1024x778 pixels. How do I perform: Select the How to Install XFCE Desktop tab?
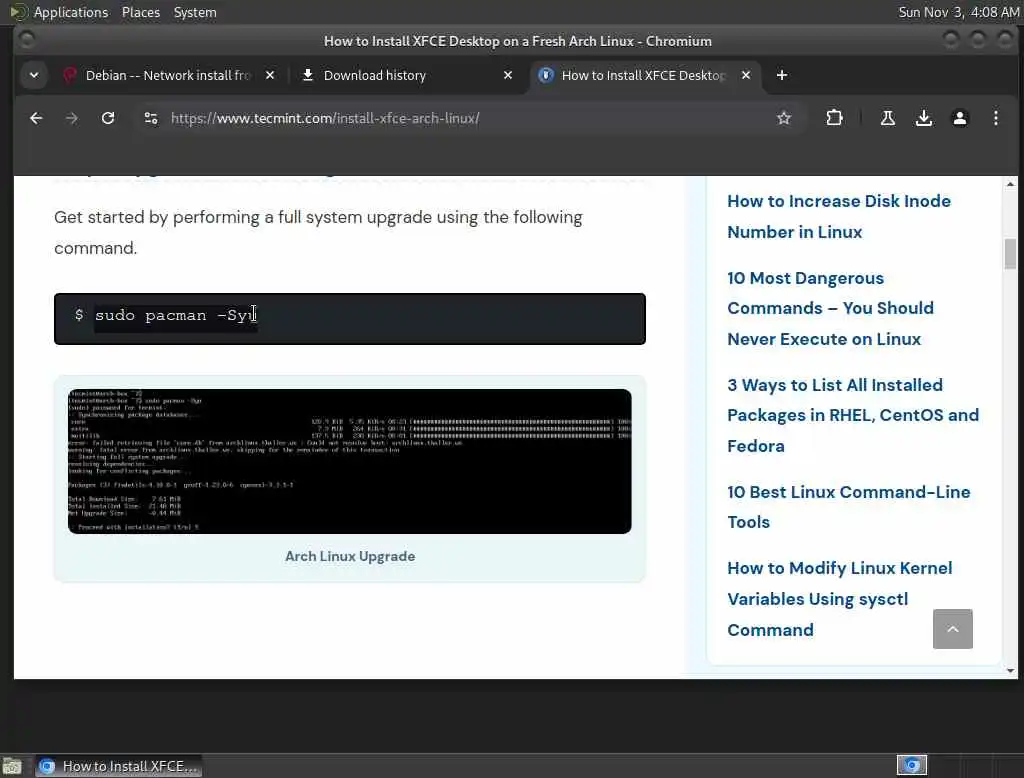tap(645, 75)
